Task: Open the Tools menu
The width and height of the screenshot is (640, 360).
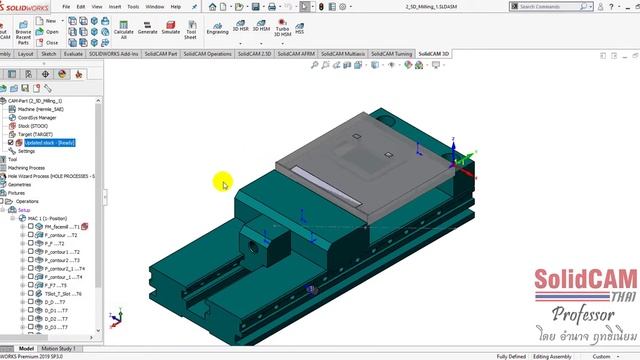Action: pos(133,7)
